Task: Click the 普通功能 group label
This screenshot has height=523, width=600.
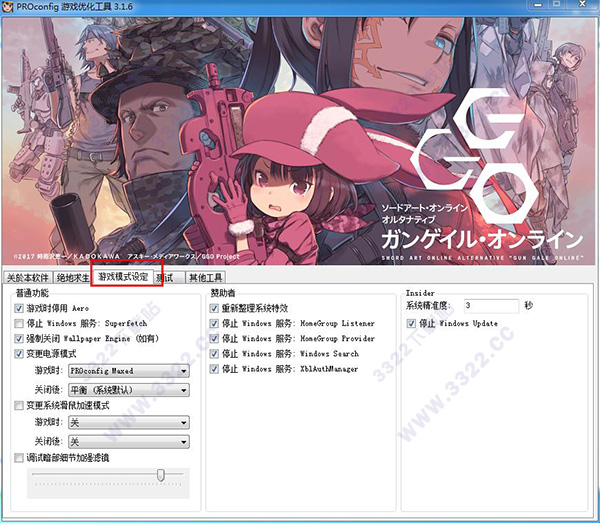Action: [x=32, y=293]
